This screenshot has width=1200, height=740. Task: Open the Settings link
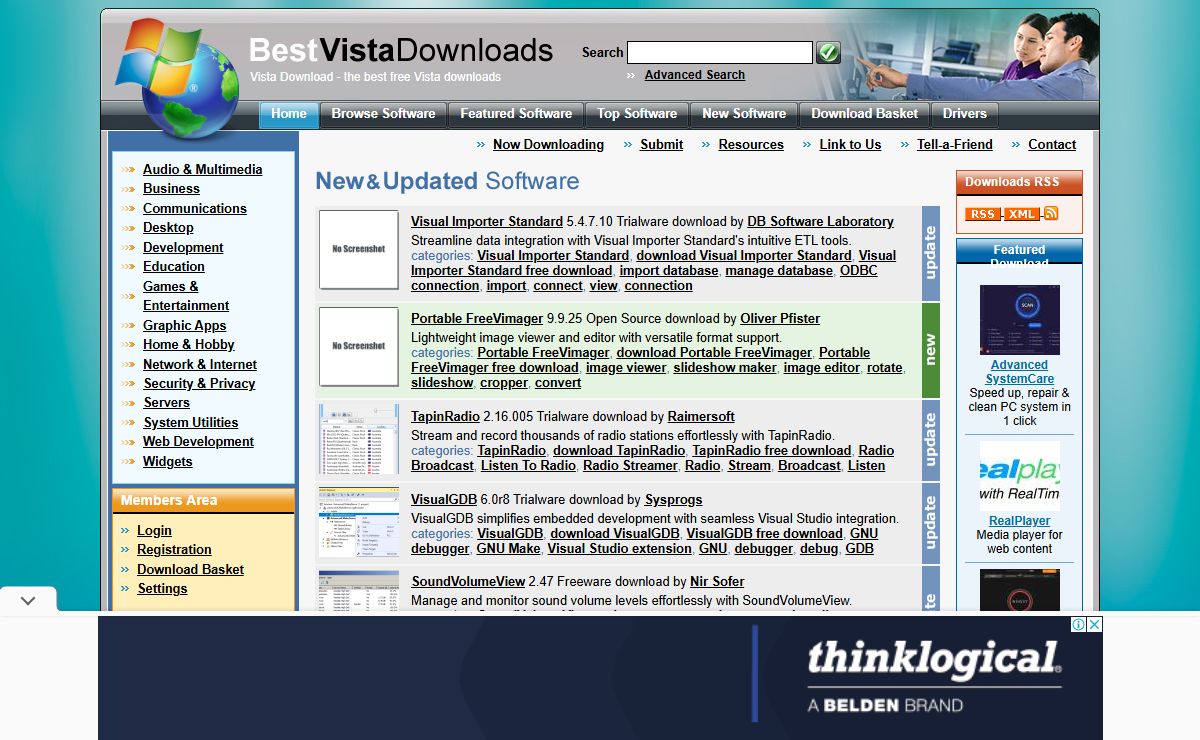(x=162, y=589)
